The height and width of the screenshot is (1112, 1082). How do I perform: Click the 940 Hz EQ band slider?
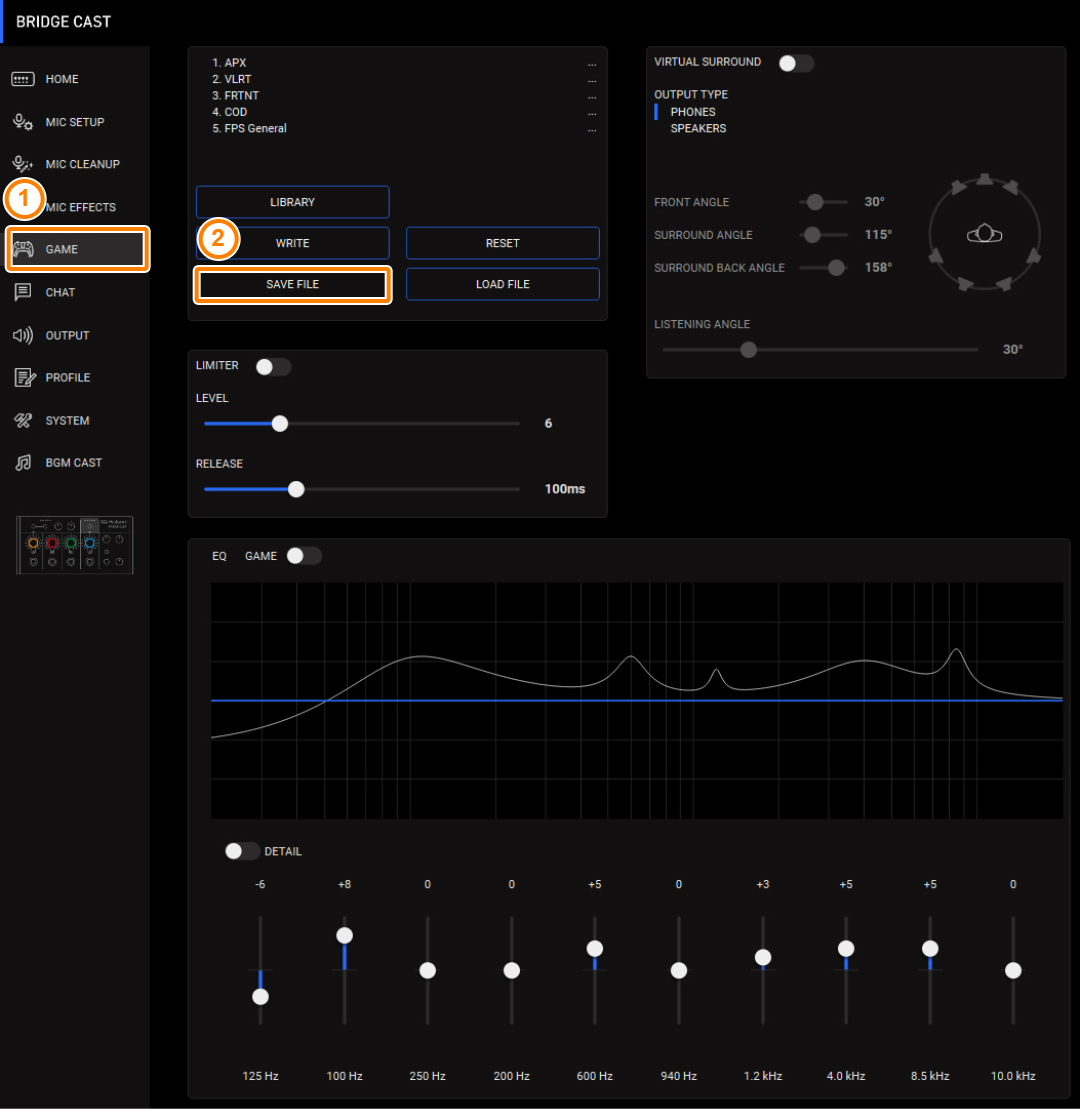[x=679, y=971]
